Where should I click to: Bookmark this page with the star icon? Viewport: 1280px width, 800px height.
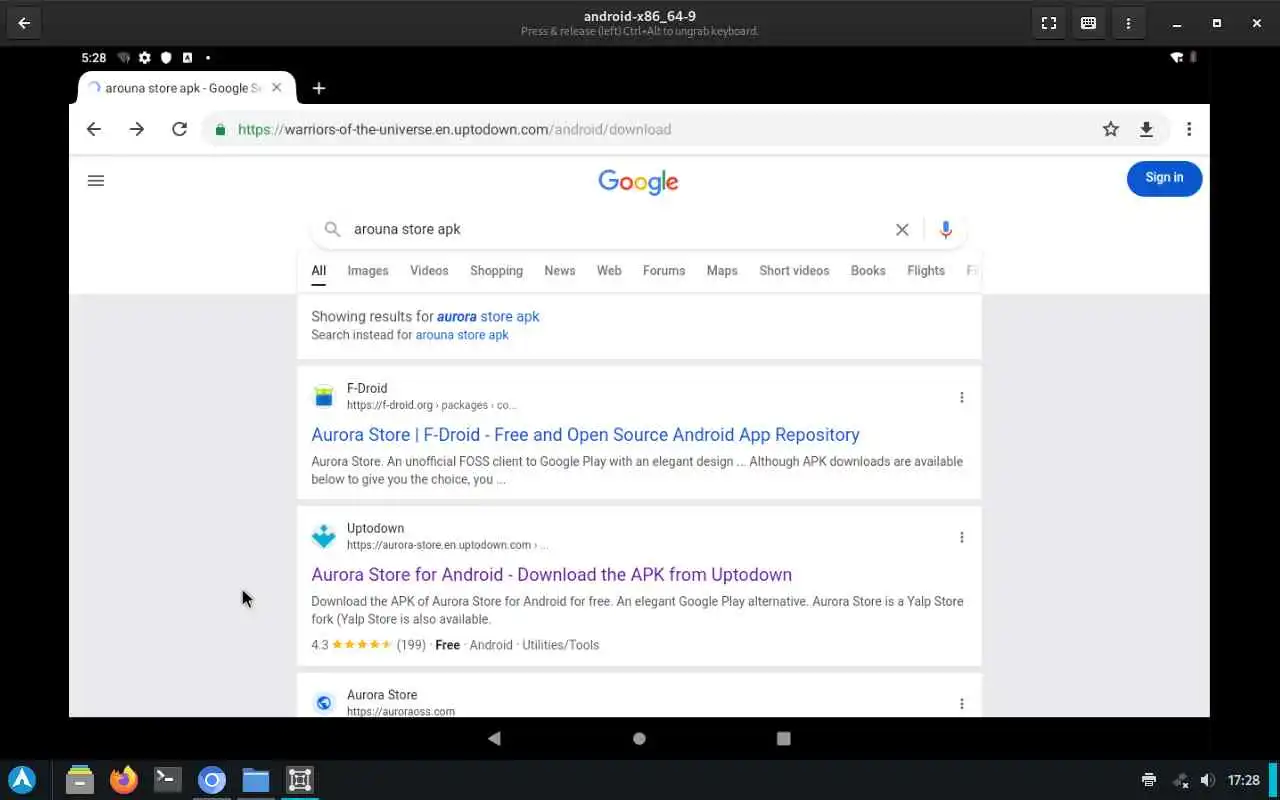1111,129
